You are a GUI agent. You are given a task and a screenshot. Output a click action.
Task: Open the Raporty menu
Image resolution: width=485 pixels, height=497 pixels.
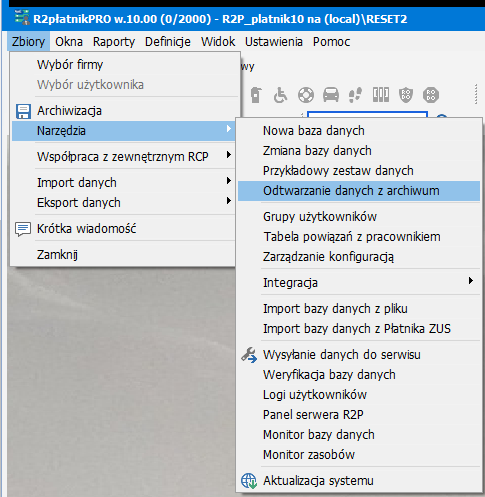pyautogui.click(x=114, y=42)
